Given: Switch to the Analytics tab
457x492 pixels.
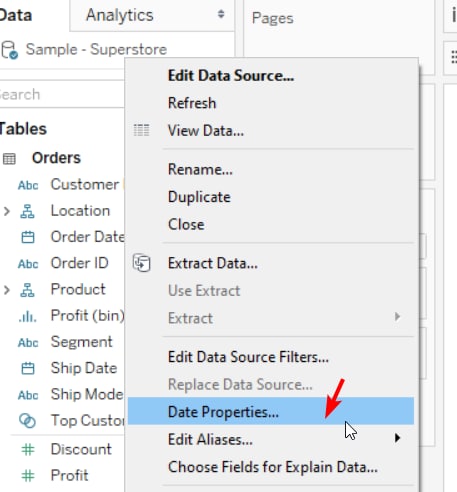Looking at the screenshot, I should [120, 15].
